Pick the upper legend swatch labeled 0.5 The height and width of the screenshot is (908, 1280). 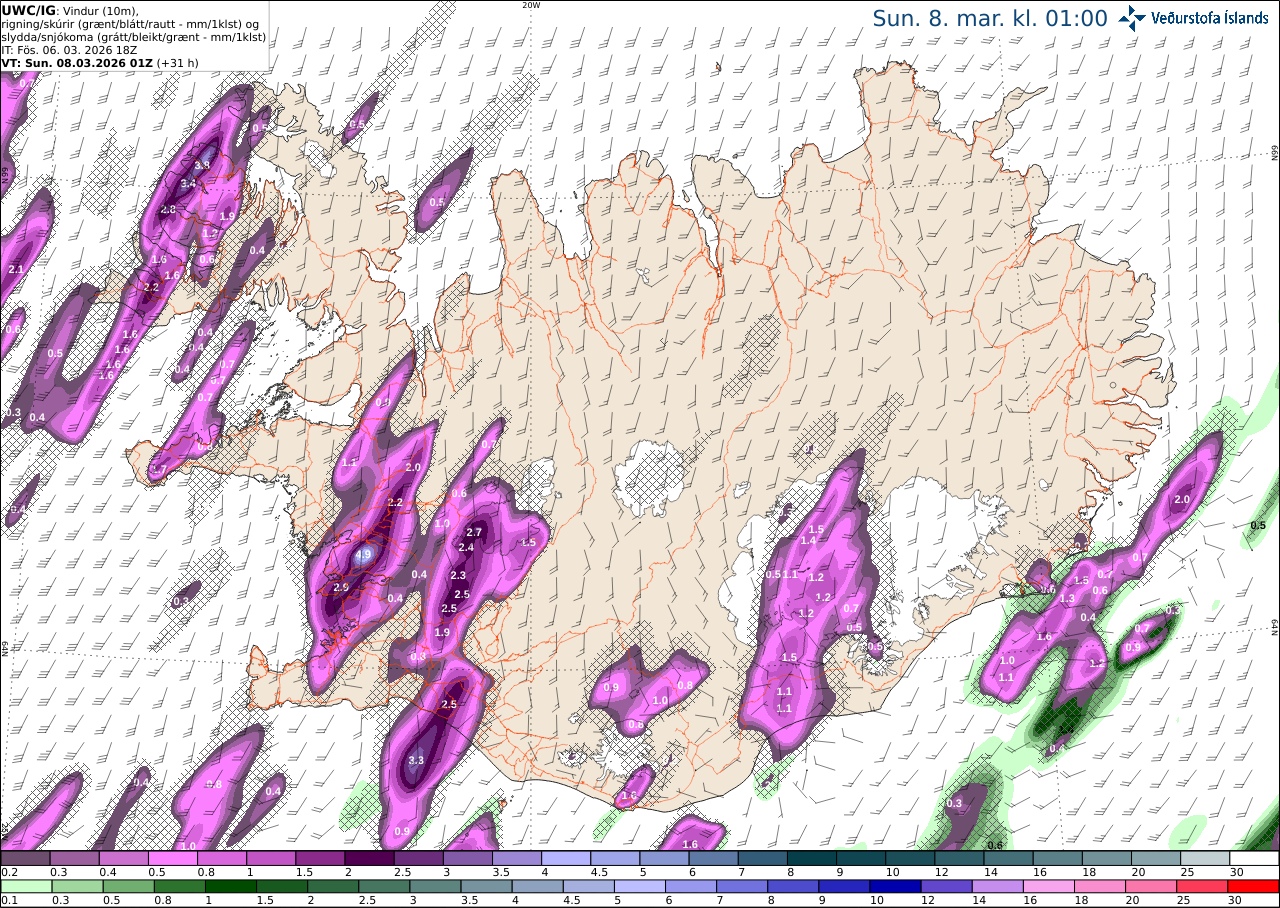[172, 858]
